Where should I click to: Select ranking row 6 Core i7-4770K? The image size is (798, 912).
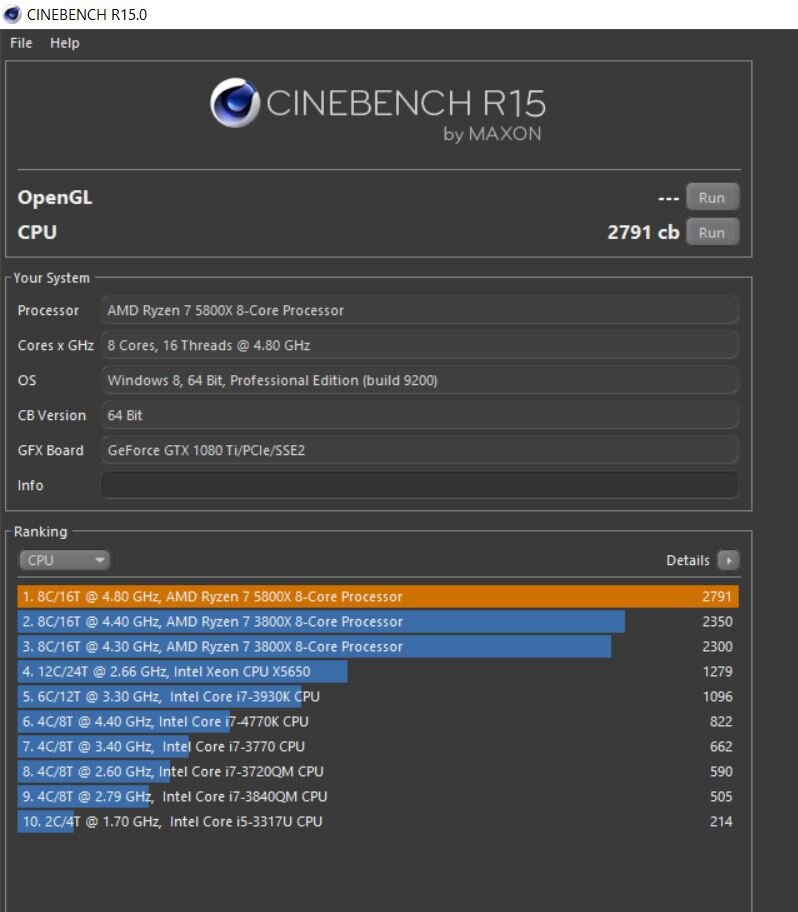(378, 721)
